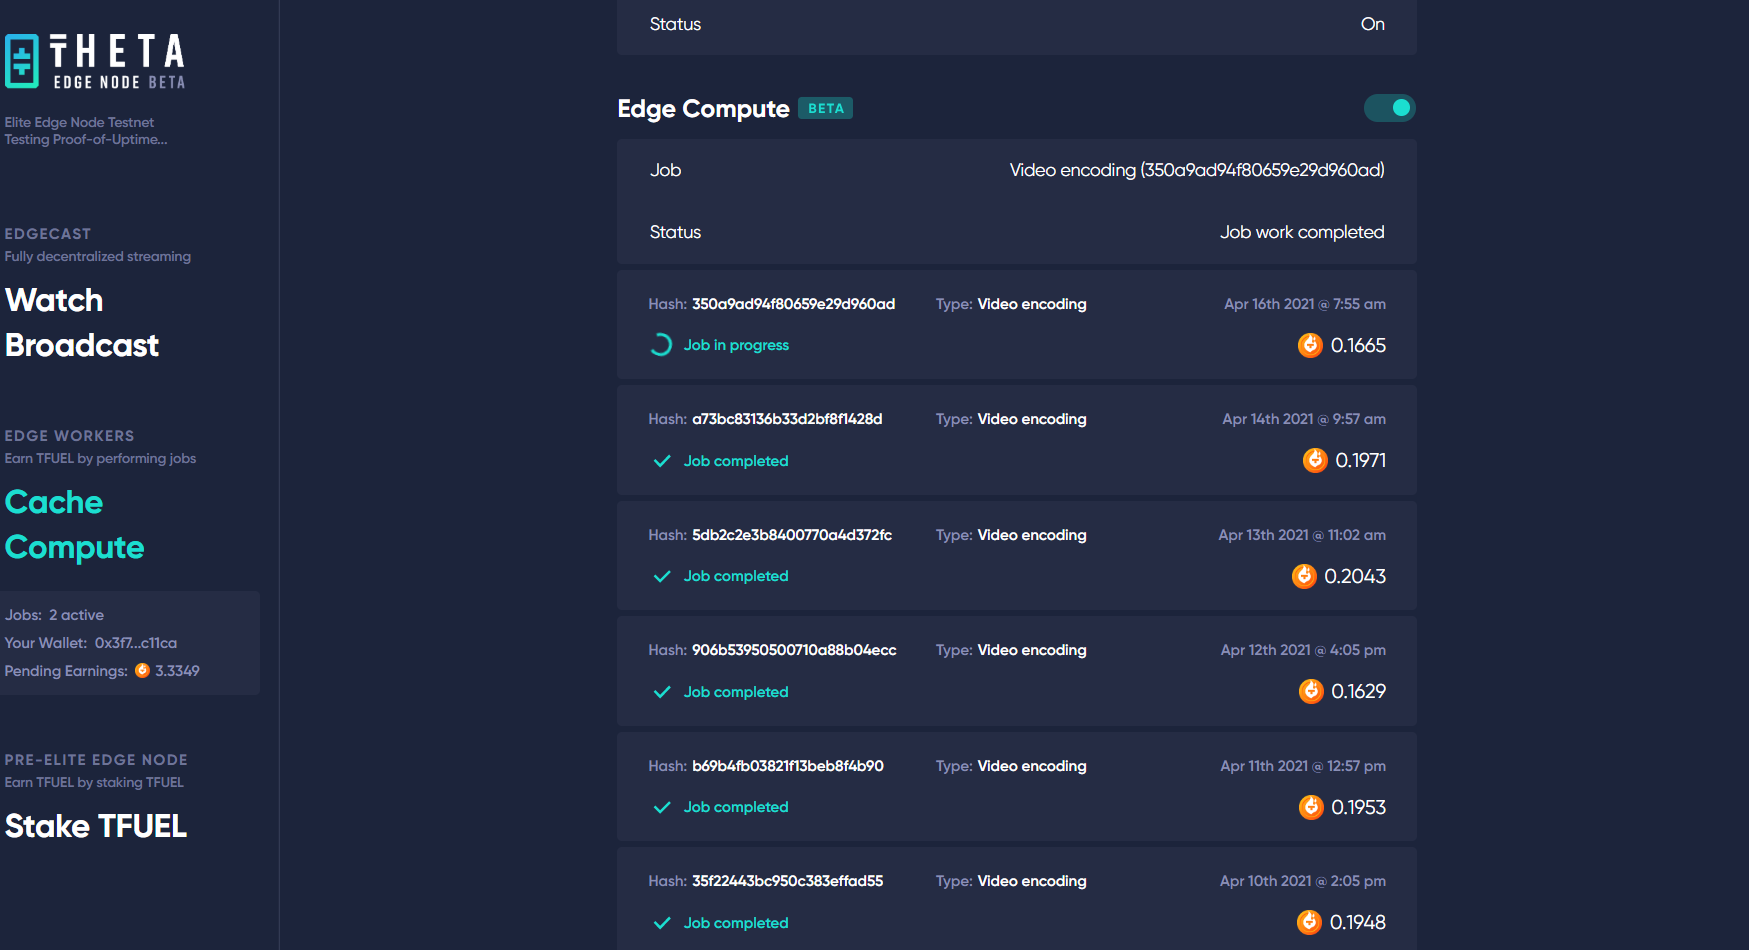Click checkmark icon for job 35f22443bc950c383effad55
1749x950 pixels.
(661, 923)
